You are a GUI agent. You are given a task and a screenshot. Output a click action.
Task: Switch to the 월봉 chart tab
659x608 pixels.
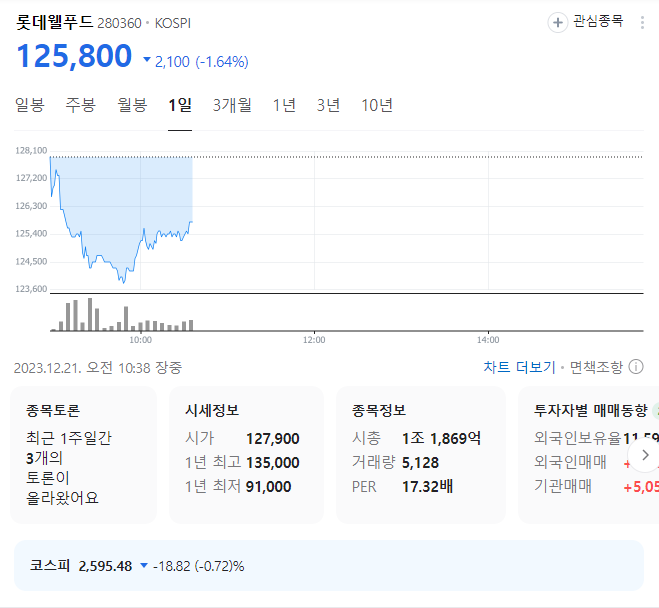[x=132, y=105]
